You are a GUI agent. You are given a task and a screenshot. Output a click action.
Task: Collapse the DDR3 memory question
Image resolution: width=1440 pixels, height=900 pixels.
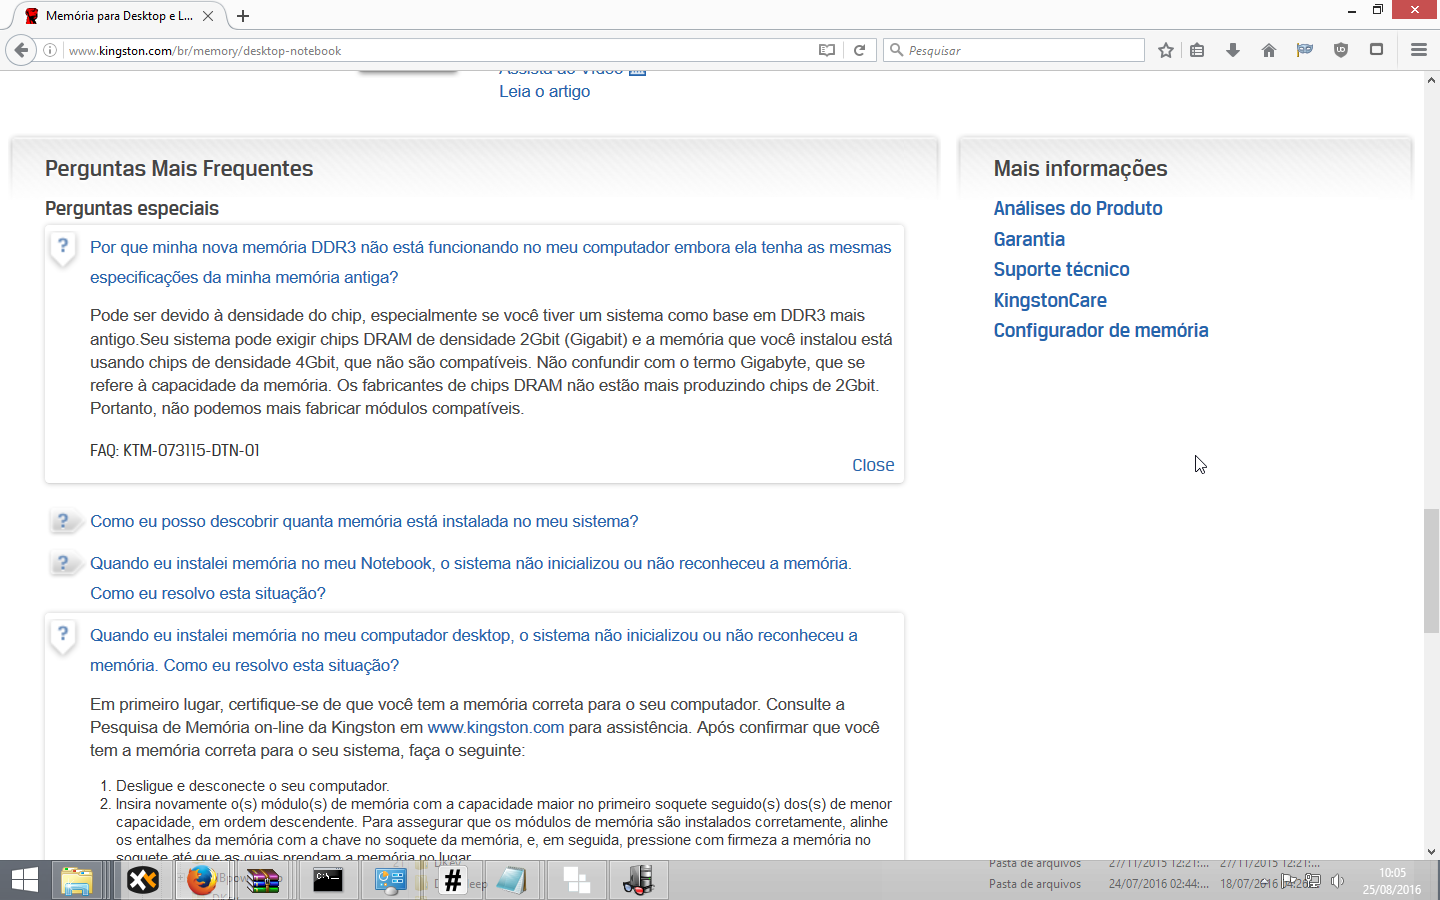click(490, 262)
